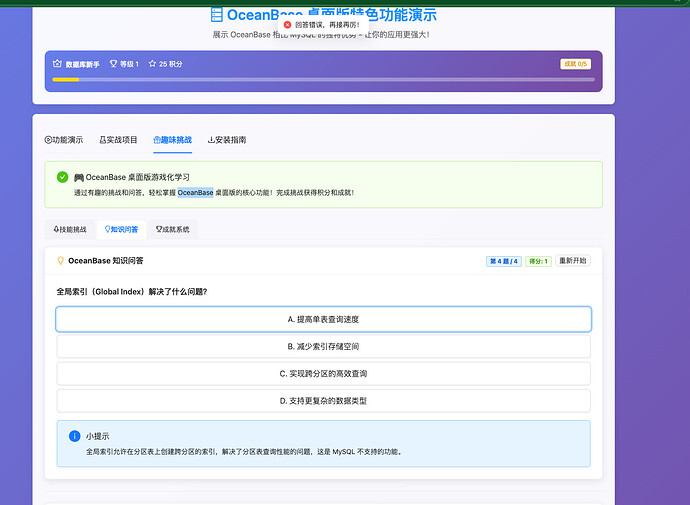The image size is (690, 505).
Task: Click the green checkmark icon in banner
Action: pos(62,177)
